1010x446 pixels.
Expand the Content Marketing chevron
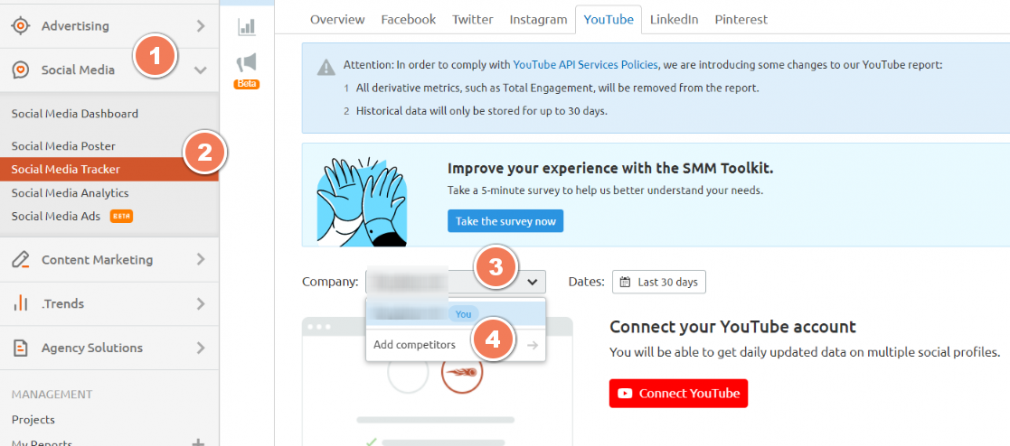point(201,260)
